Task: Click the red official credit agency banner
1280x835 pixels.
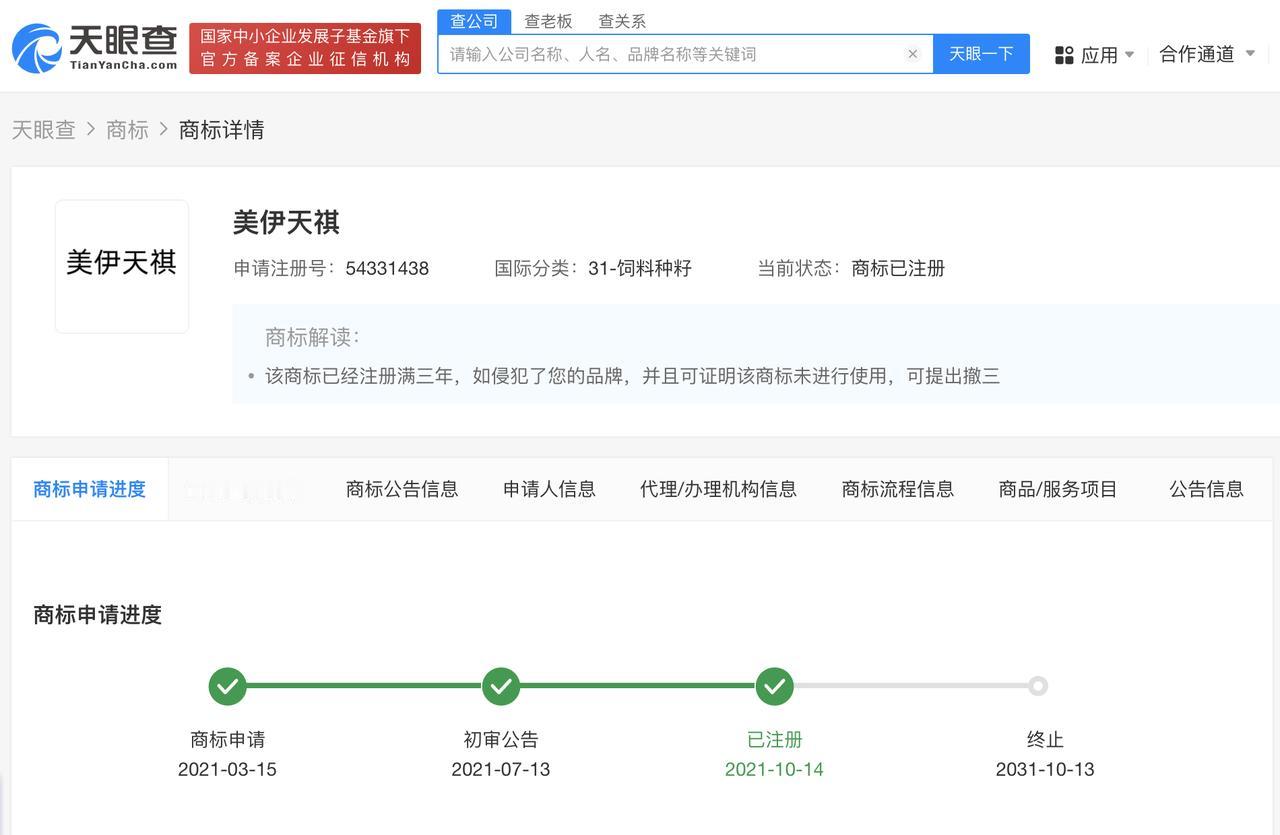Action: tap(305, 48)
